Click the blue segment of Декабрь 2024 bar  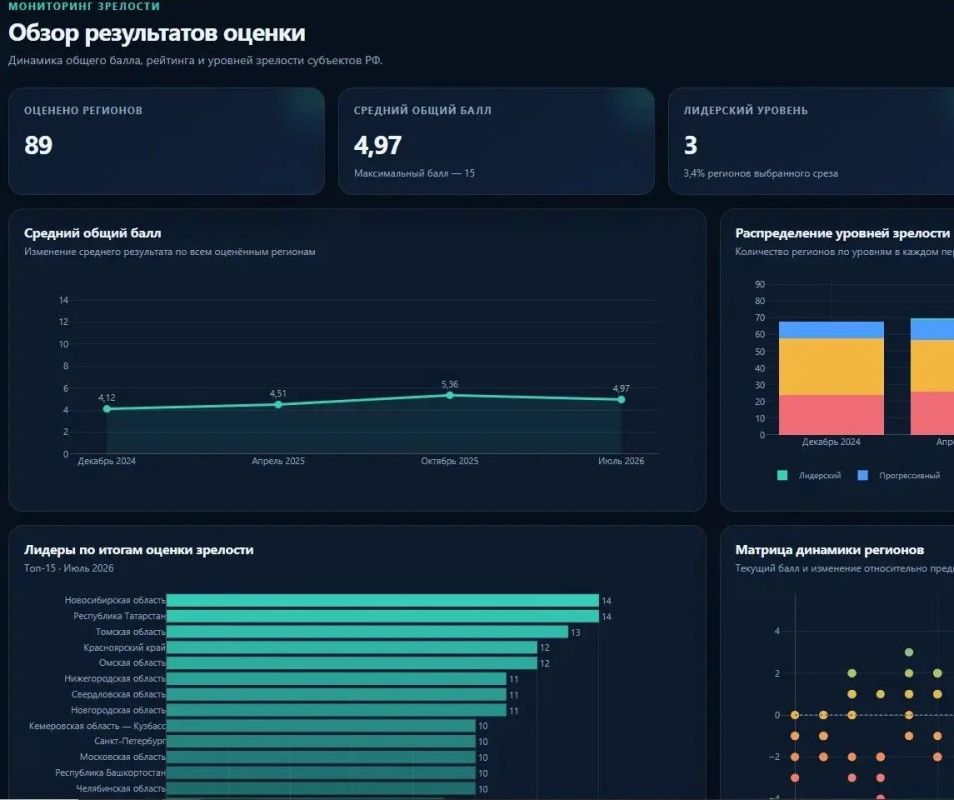coord(831,330)
